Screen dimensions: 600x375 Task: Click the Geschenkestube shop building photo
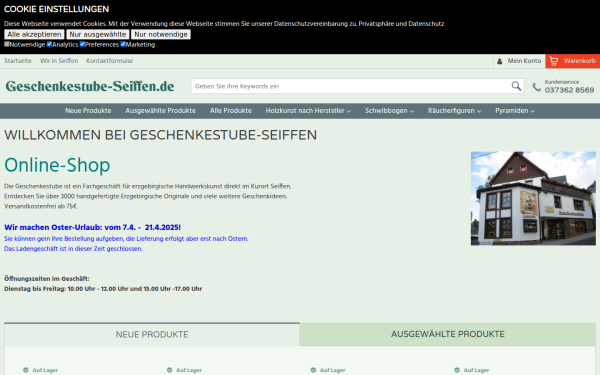pos(533,198)
